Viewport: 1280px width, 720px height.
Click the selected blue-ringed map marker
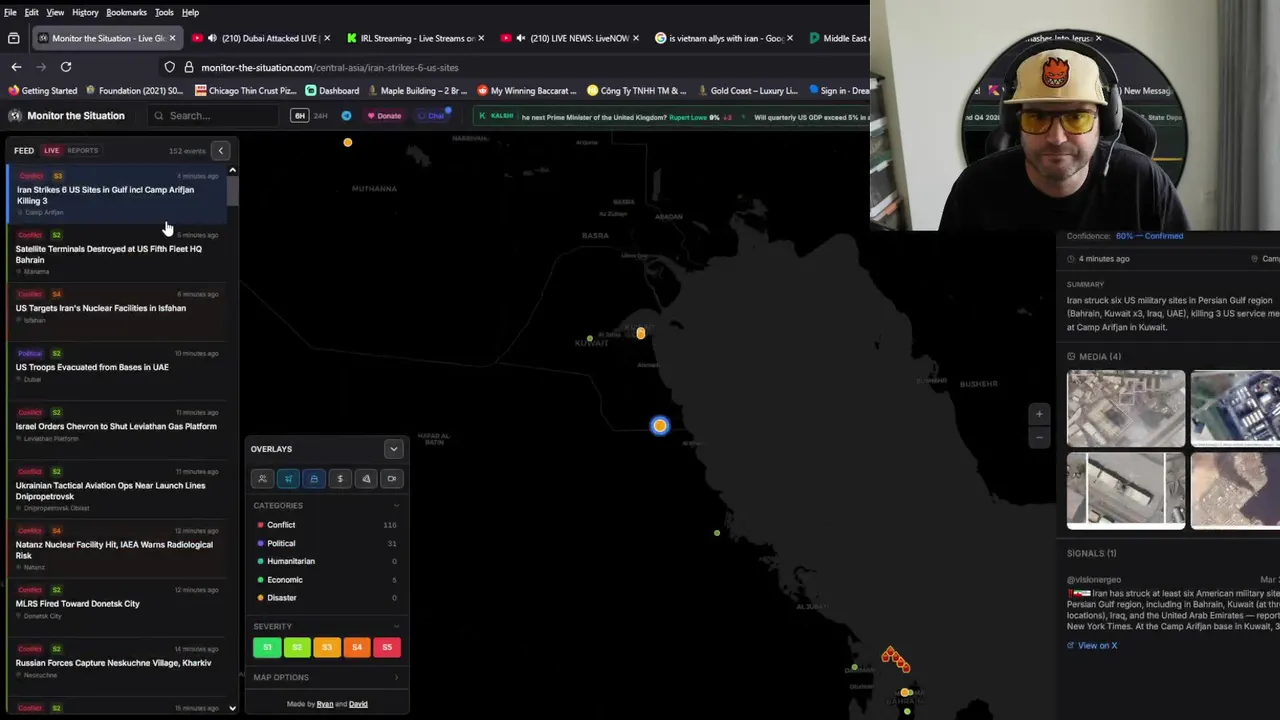[x=659, y=426]
